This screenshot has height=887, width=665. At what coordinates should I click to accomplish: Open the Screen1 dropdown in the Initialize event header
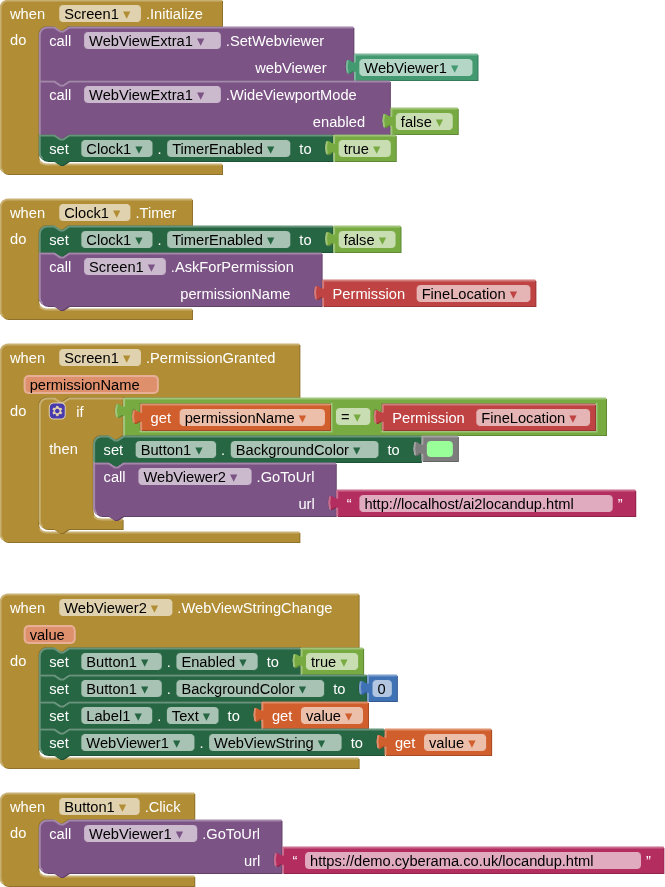point(100,14)
